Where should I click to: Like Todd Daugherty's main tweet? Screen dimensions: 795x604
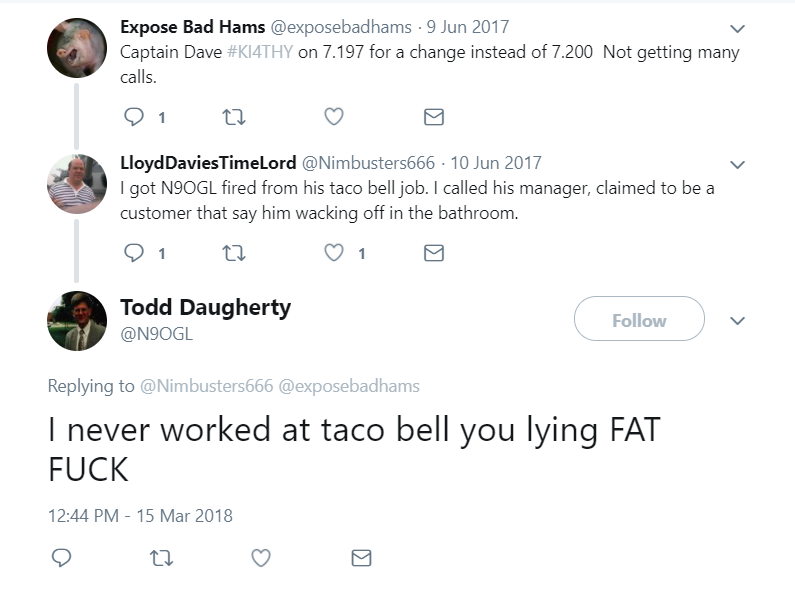pos(261,558)
